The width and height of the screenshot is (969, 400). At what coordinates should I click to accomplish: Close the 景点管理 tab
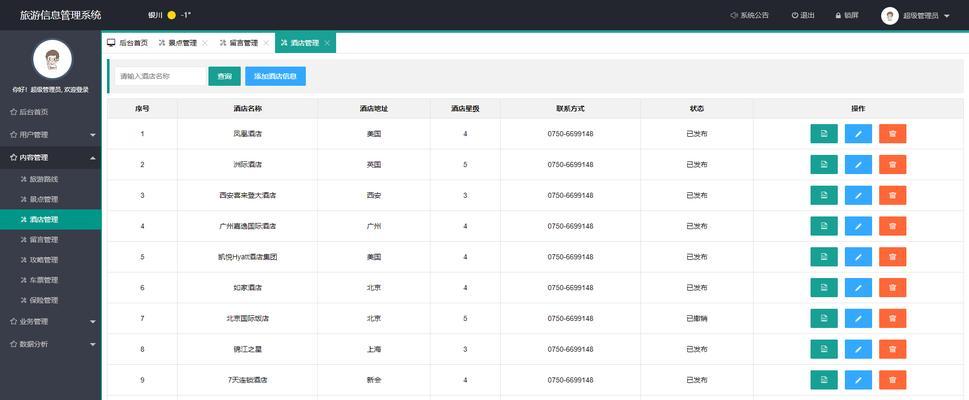205,43
